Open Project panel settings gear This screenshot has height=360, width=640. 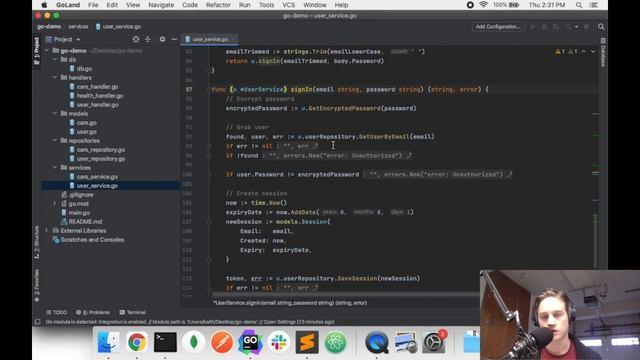tap(162, 40)
